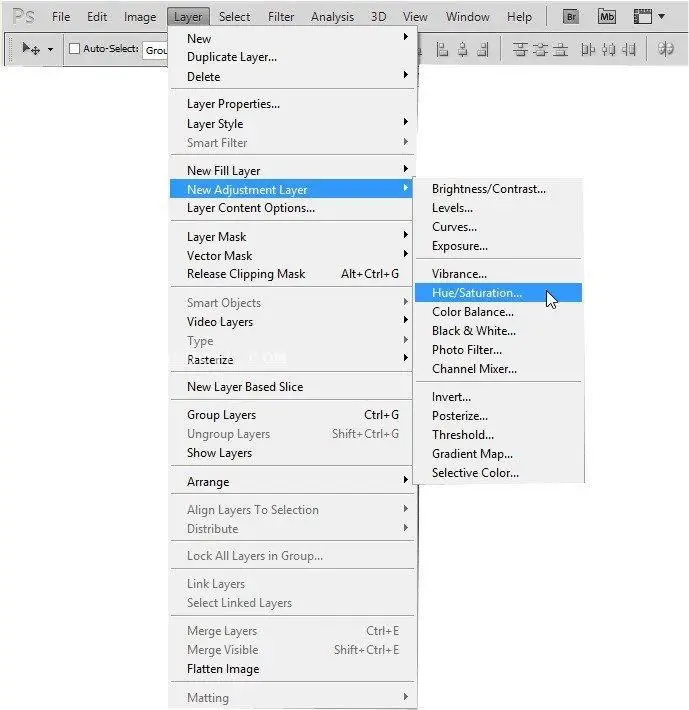Distribute horizontal centers of layers

608,49
